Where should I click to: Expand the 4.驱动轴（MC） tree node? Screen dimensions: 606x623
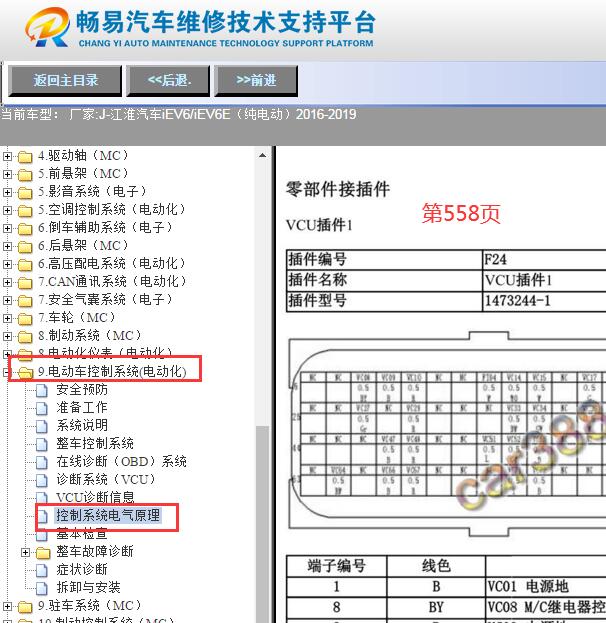click(7, 156)
